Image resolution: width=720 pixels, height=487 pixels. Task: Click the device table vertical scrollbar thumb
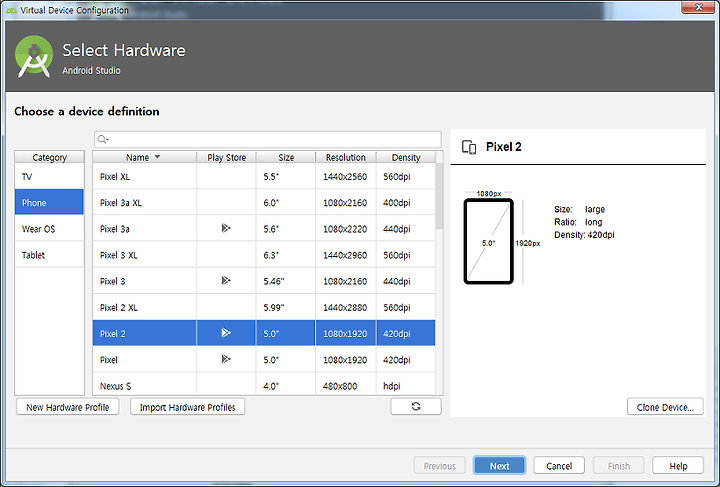tap(439, 196)
